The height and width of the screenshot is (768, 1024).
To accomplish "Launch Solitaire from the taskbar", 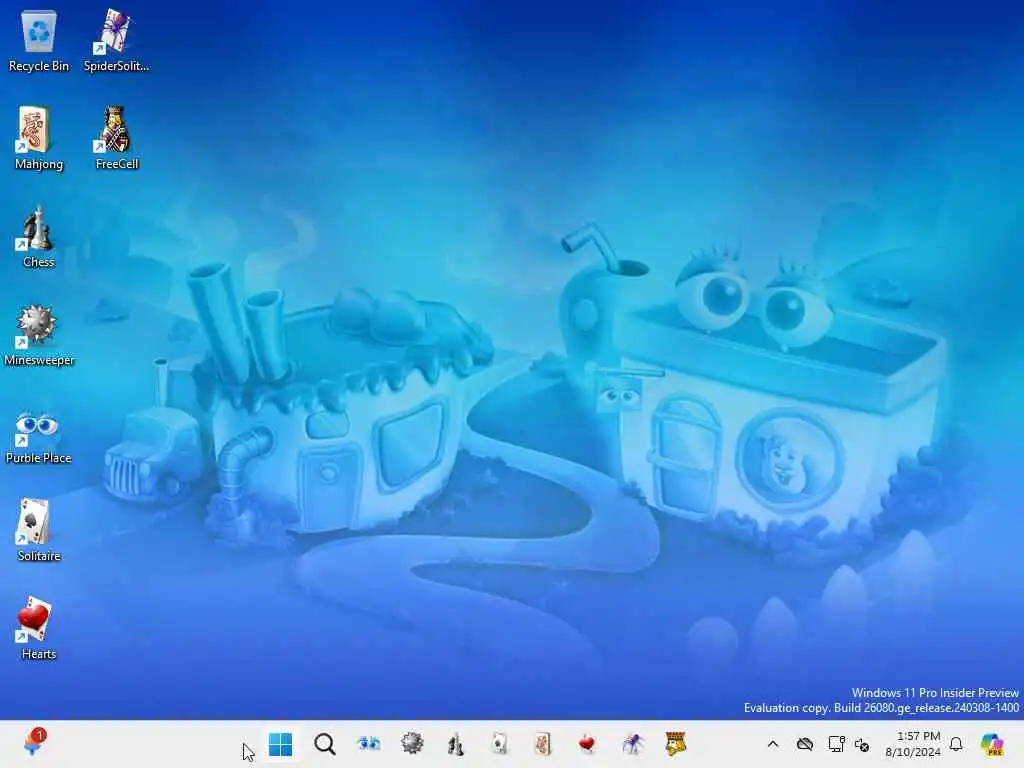I will pyautogui.click(x=500, y=744).
